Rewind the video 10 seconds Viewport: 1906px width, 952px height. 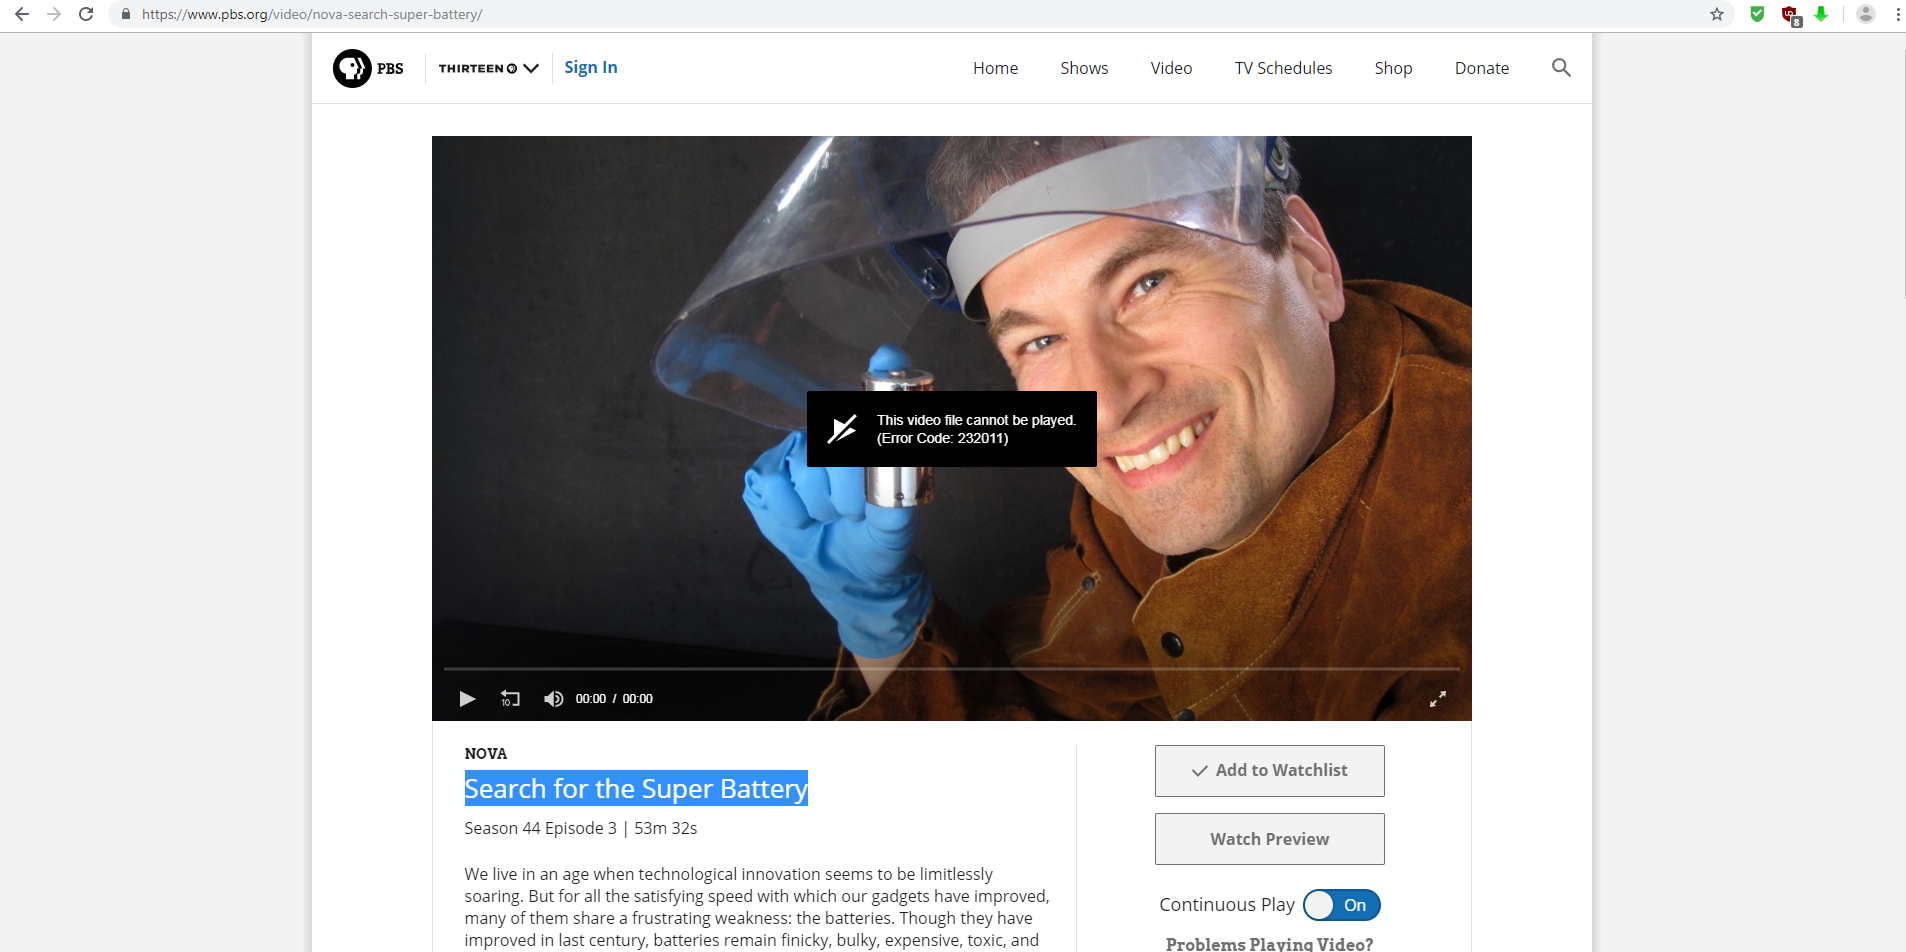click(510, 698)
